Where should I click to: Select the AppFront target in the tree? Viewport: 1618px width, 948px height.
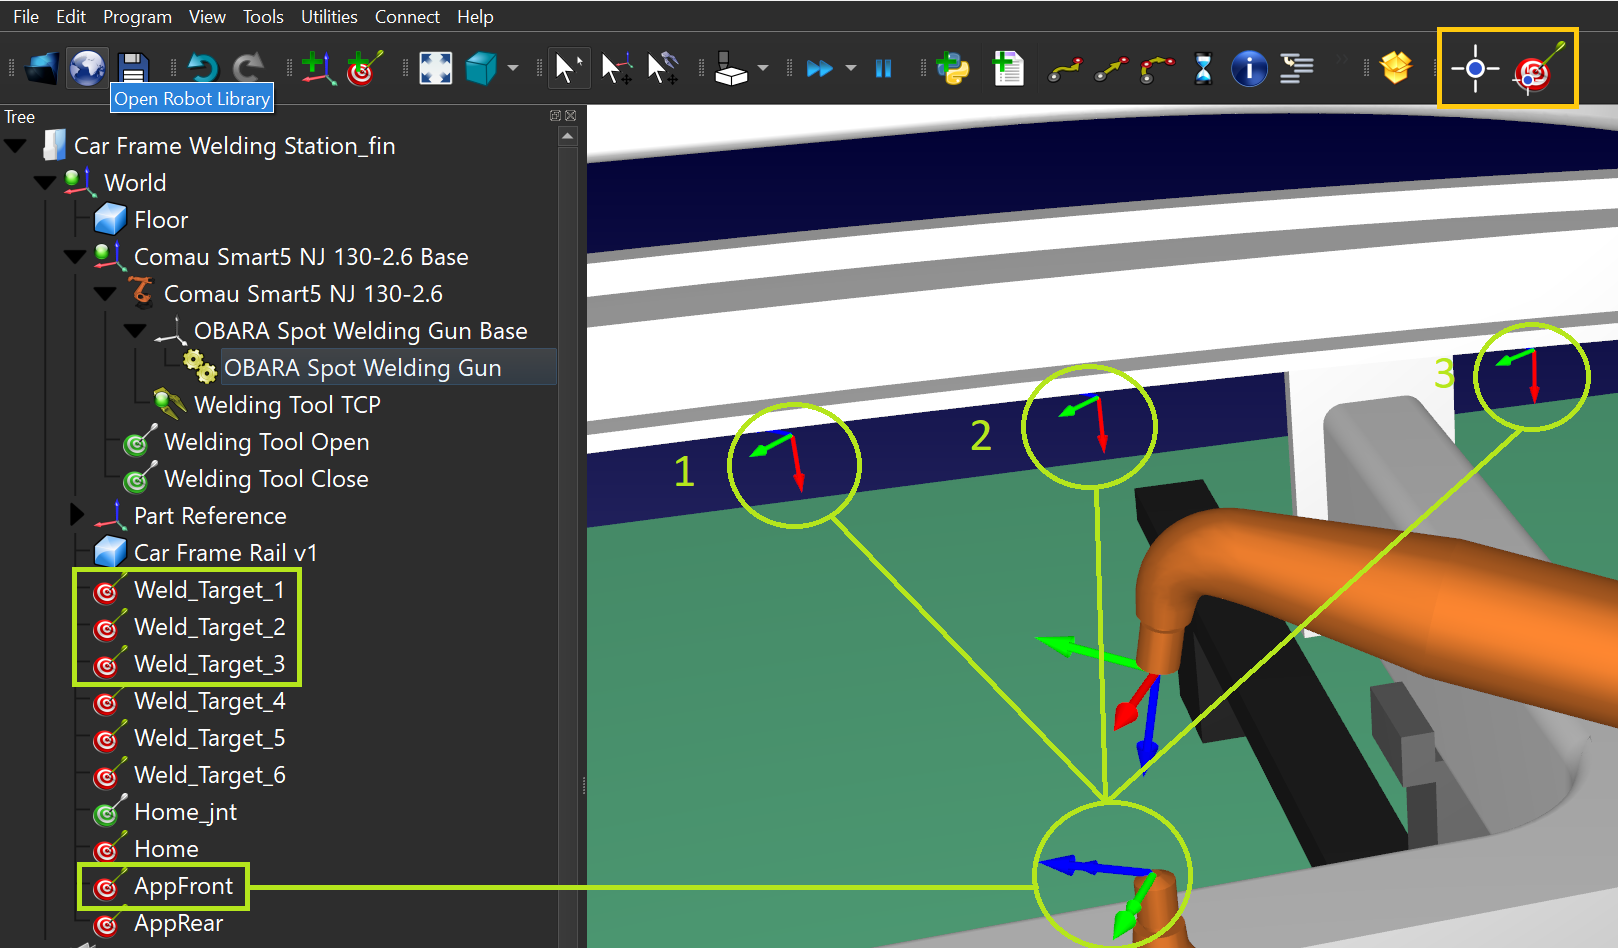[183, 886]
